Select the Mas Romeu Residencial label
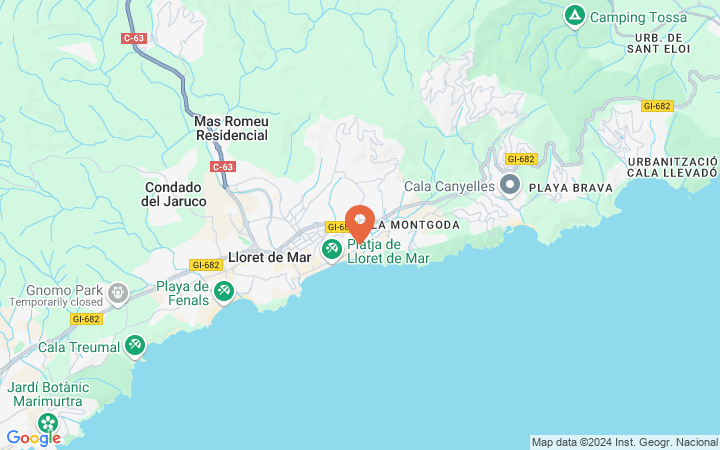The image size is (720, 450). click(x=231, y=128)
